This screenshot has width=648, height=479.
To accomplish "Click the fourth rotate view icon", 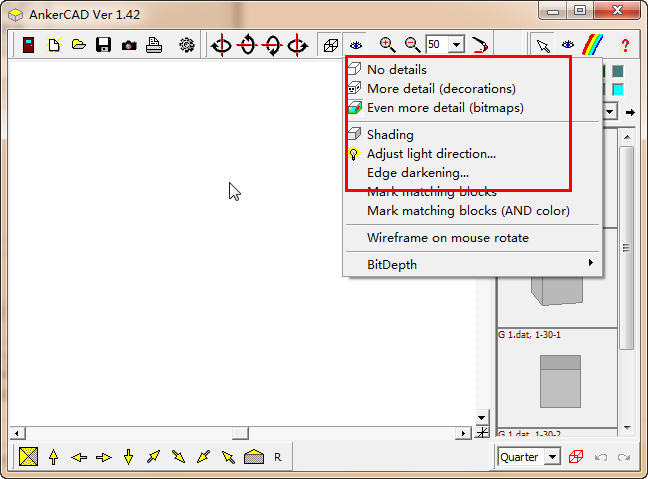I will 298,45.
